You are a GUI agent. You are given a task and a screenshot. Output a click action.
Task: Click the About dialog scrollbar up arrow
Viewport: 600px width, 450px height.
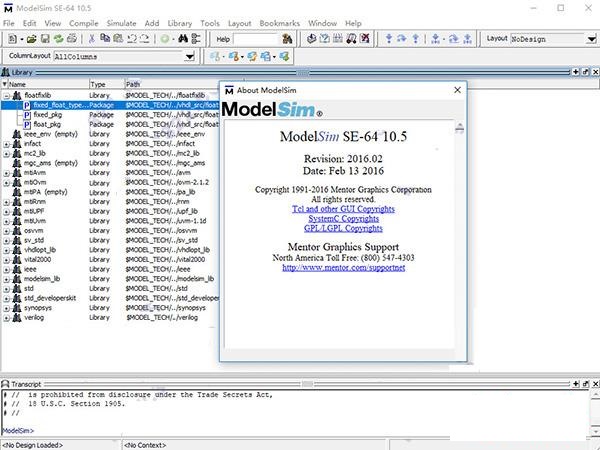(460, 127)
